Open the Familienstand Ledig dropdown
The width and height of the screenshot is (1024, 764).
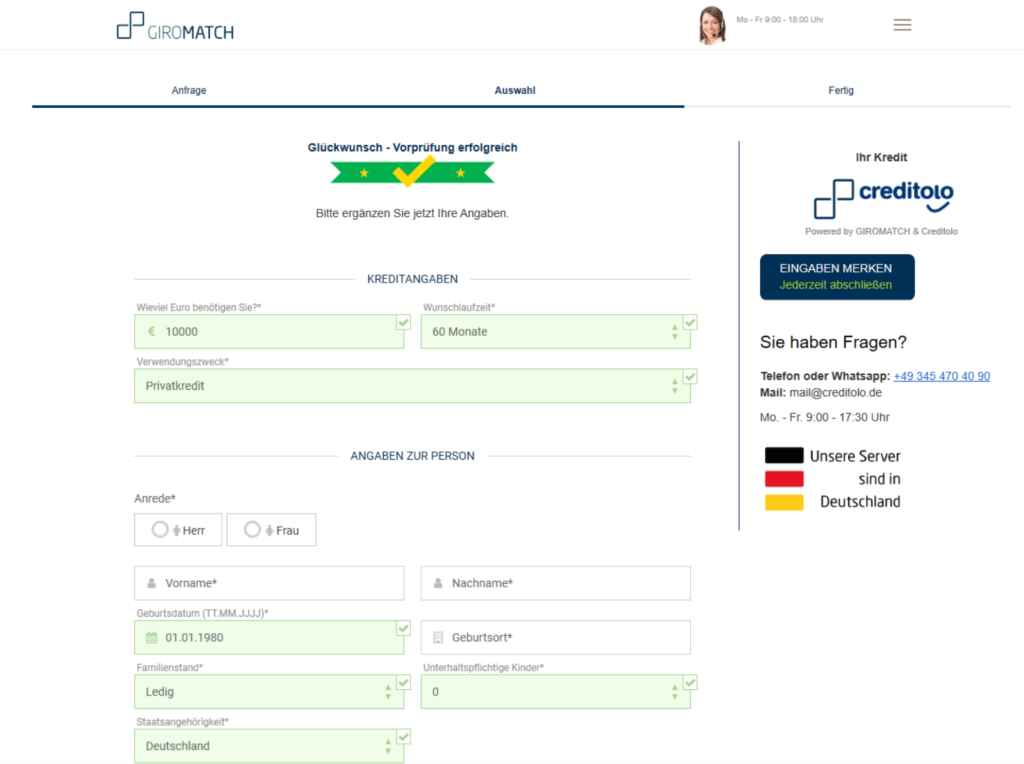[268, 692]
